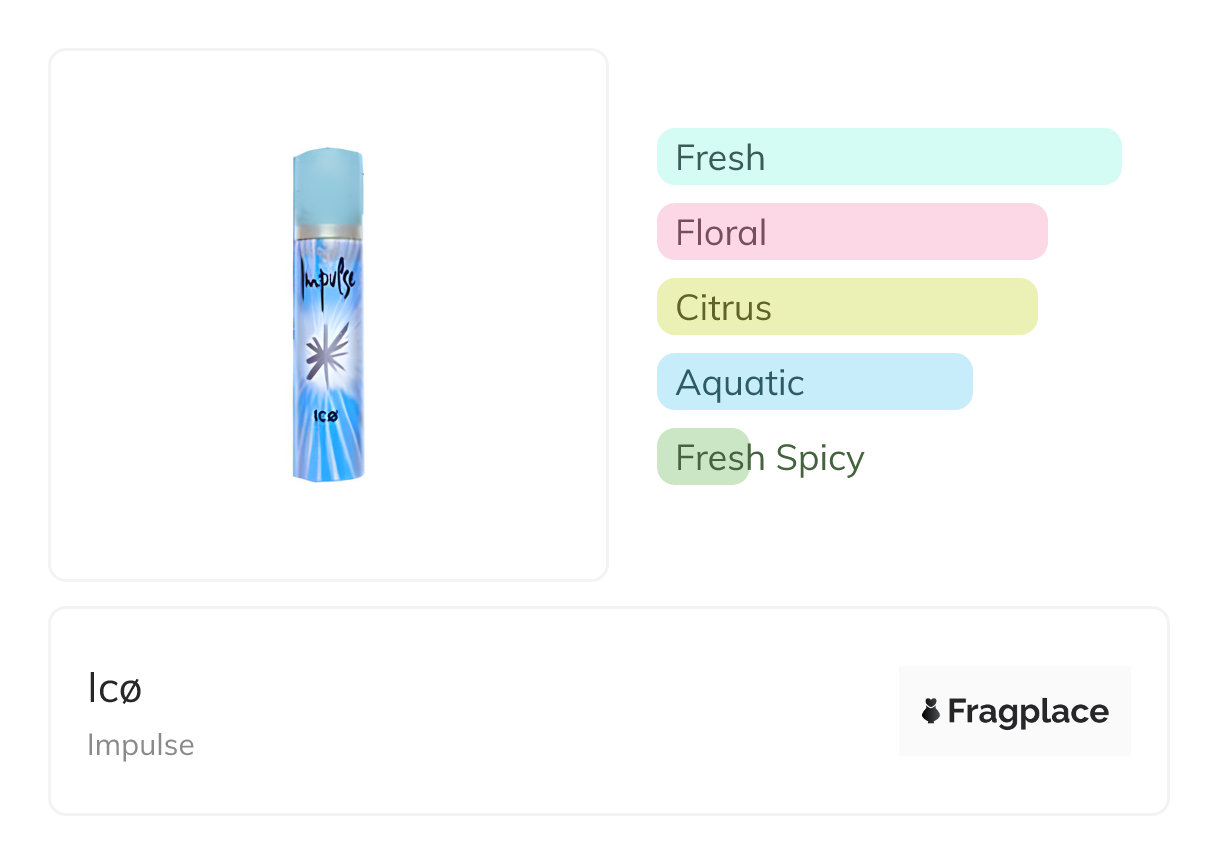This screenshot has height=864, width=1218.
Task: Click the Floral label text
Action: point(720,233)
